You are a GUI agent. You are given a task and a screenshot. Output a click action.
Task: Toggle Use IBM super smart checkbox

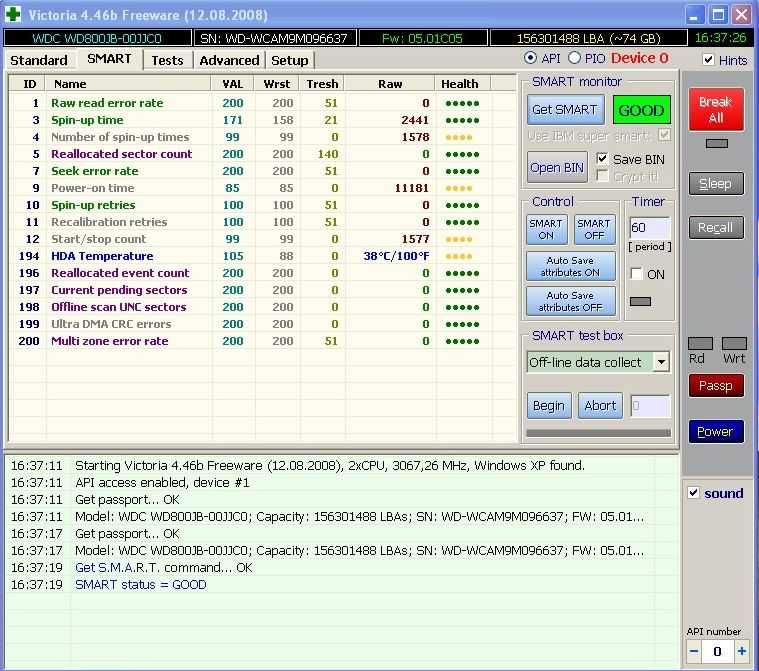(x=665, y=135)
